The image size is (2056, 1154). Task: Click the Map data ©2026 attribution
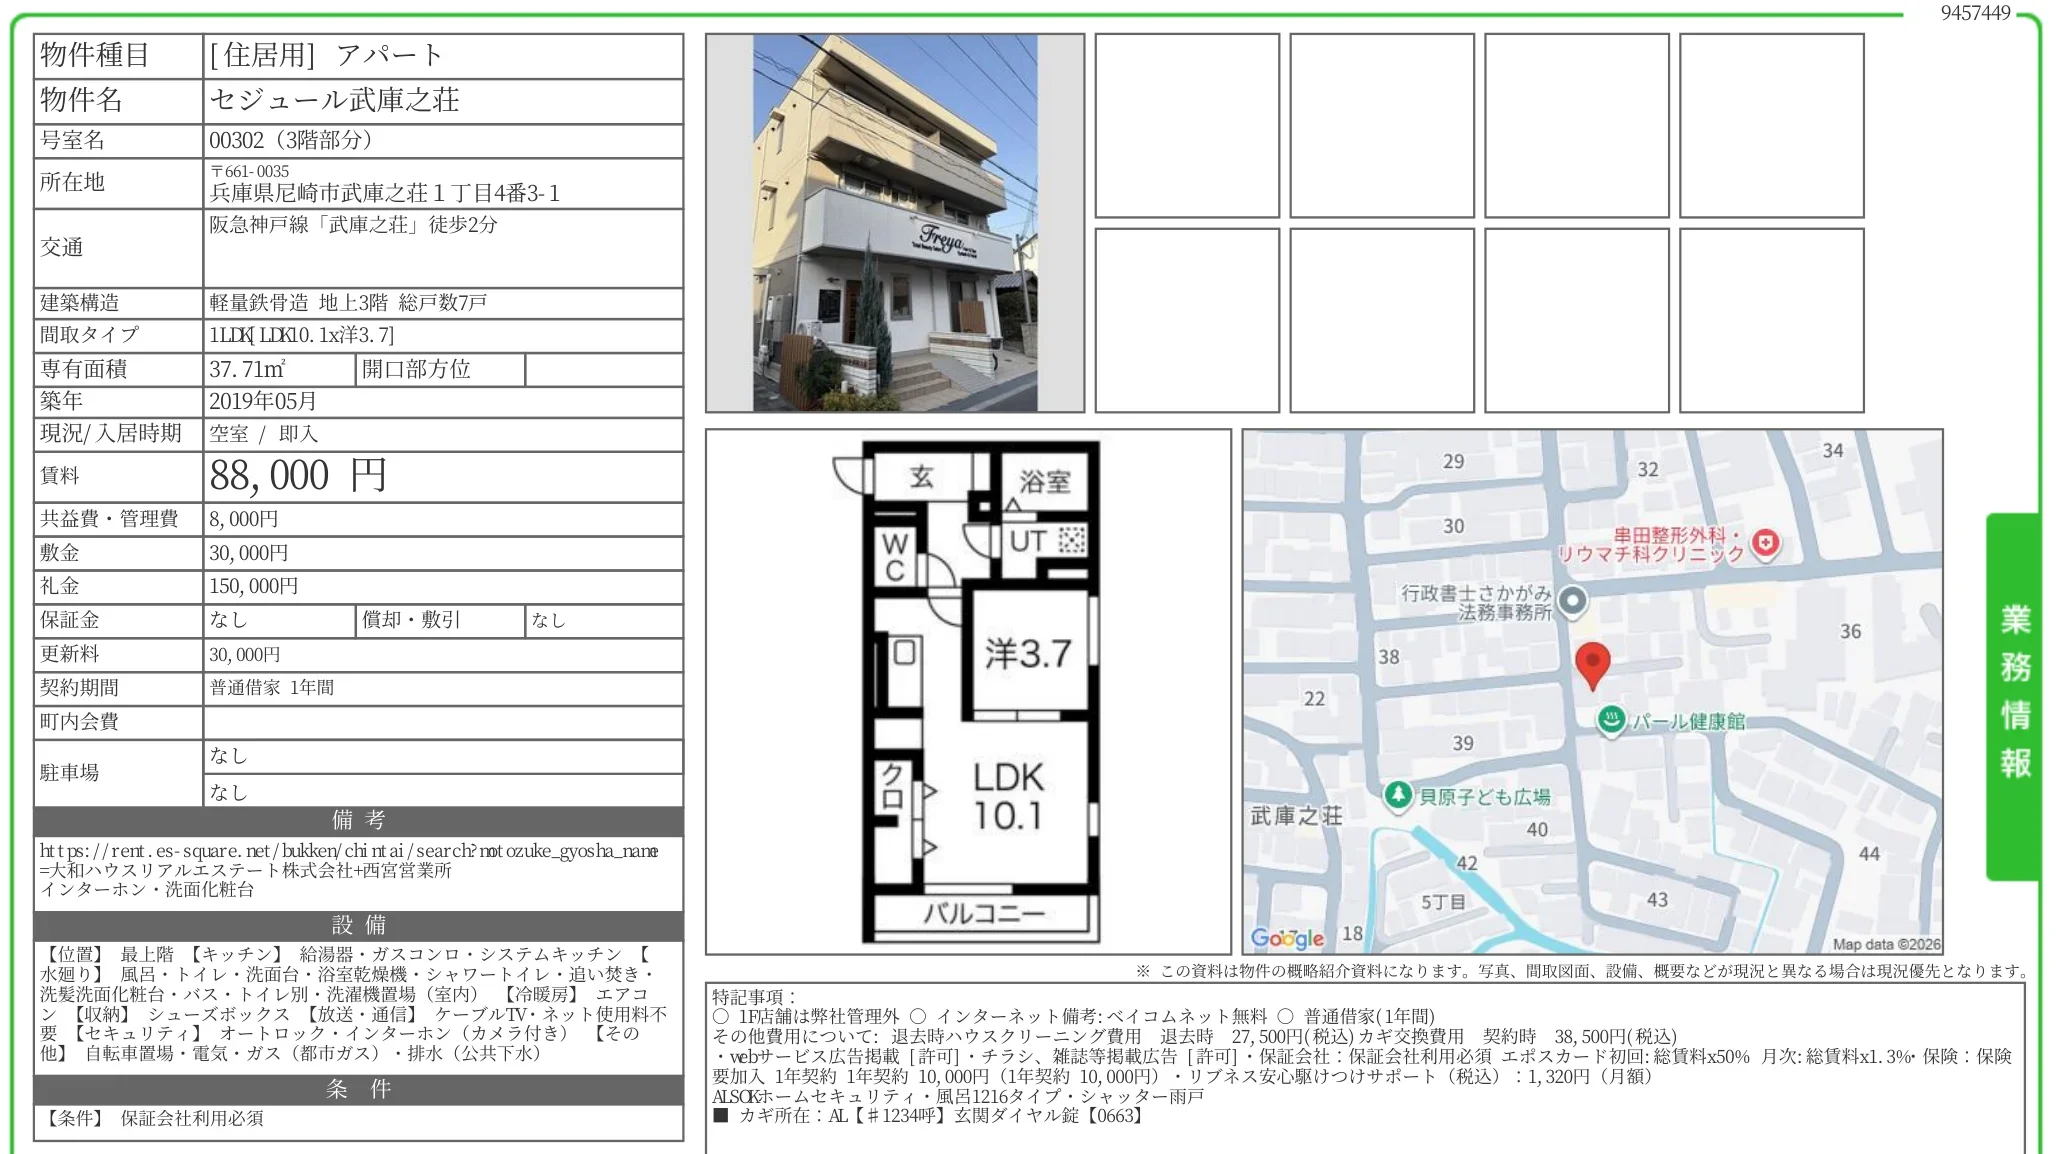tap(1886, 944)
